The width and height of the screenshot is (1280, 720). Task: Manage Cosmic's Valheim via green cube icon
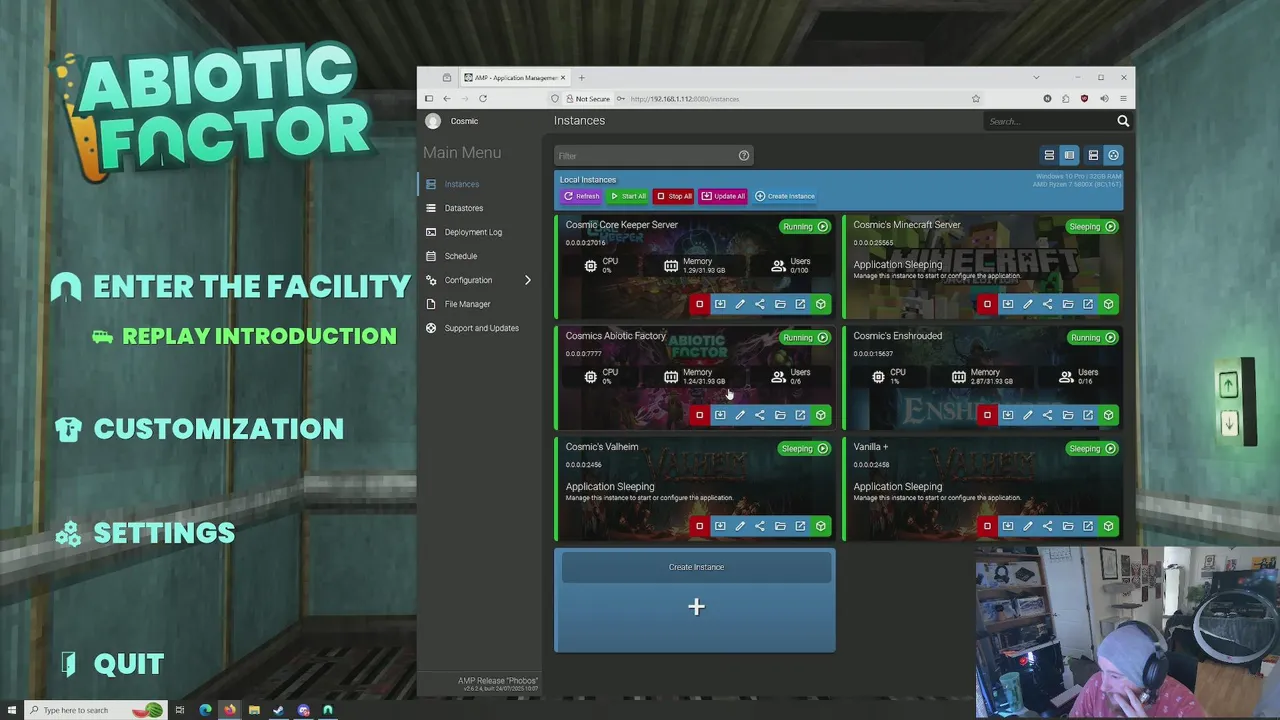point(820,526)
